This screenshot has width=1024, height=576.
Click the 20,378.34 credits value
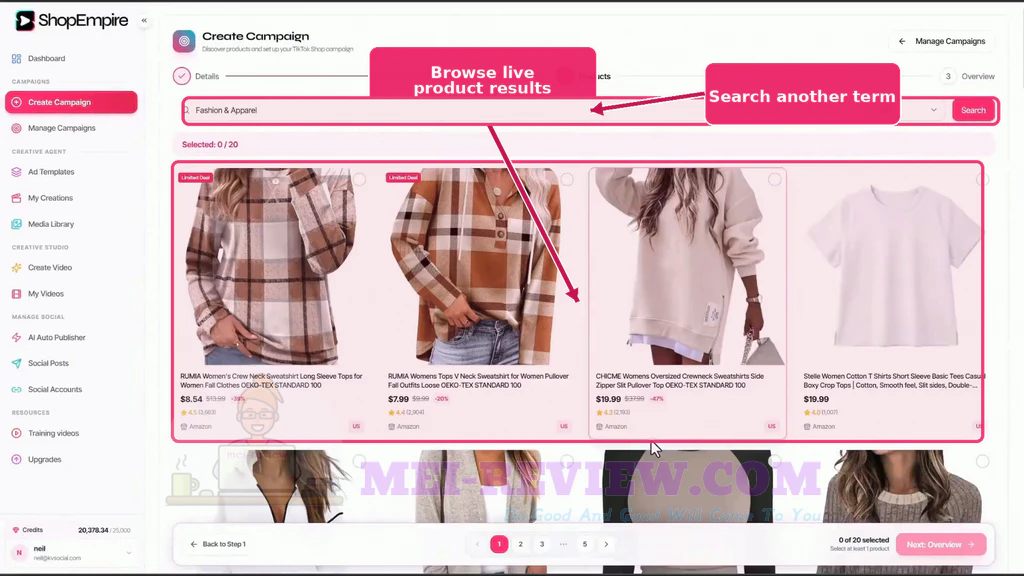[x=93, y=530]
